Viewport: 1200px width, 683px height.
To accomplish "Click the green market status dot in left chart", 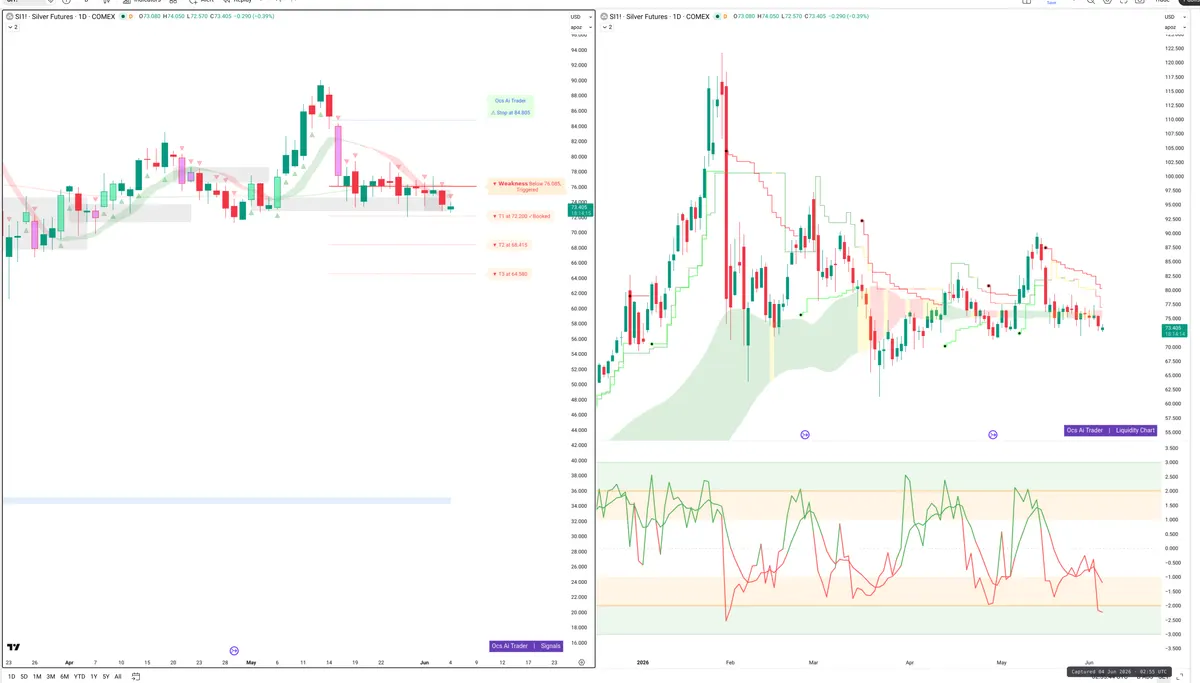I will click(x=123, y=17).
